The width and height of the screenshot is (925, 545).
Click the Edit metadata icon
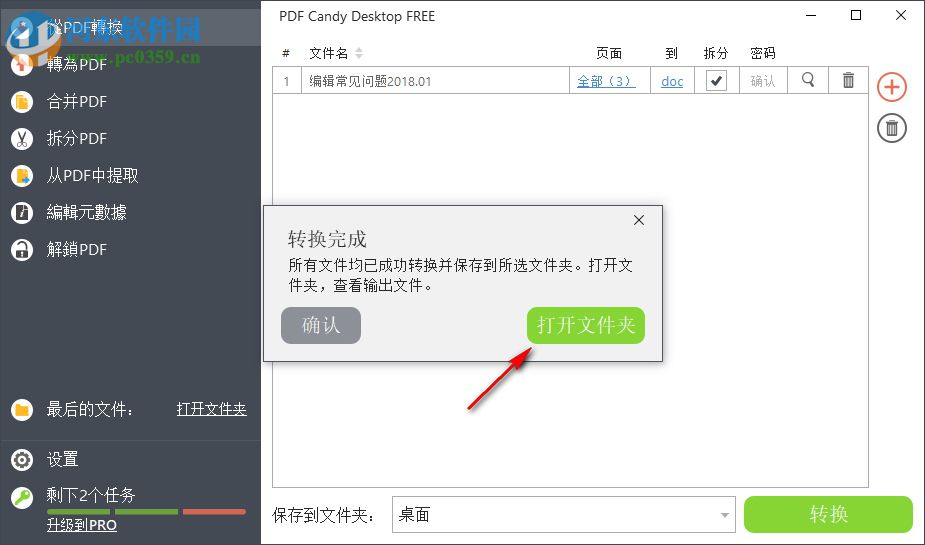click(22, 212)
